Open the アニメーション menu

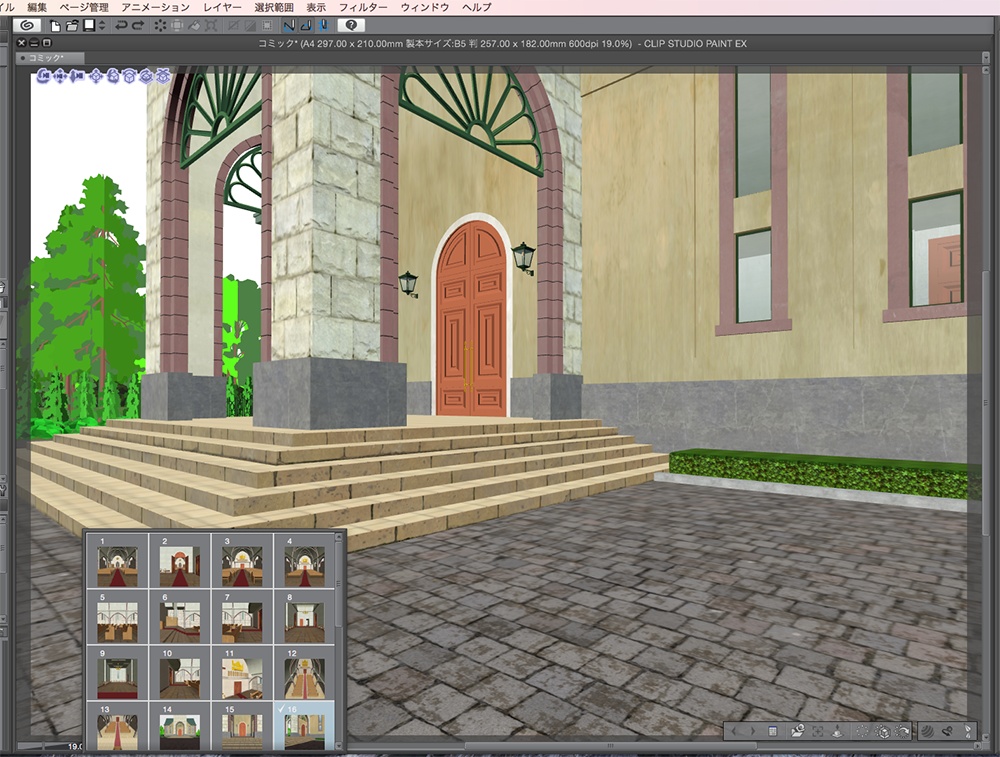coord(155,7)
